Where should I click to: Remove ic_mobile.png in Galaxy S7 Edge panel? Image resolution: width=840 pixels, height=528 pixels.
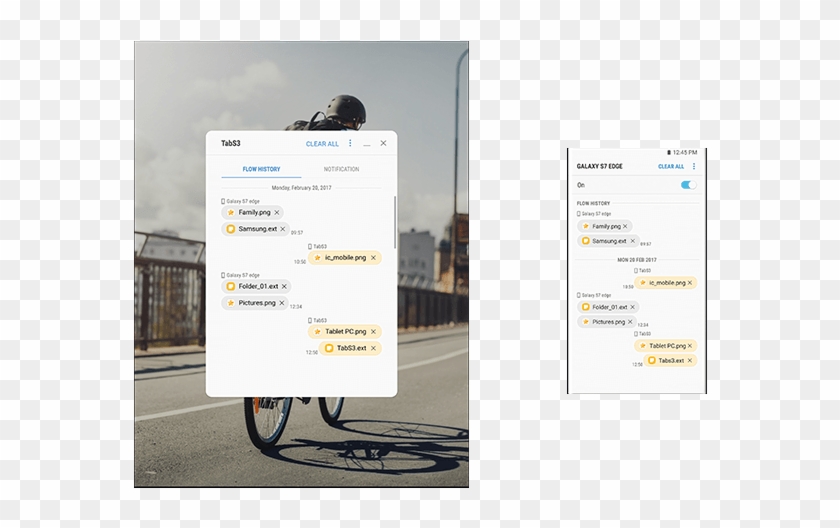point(691,283)
